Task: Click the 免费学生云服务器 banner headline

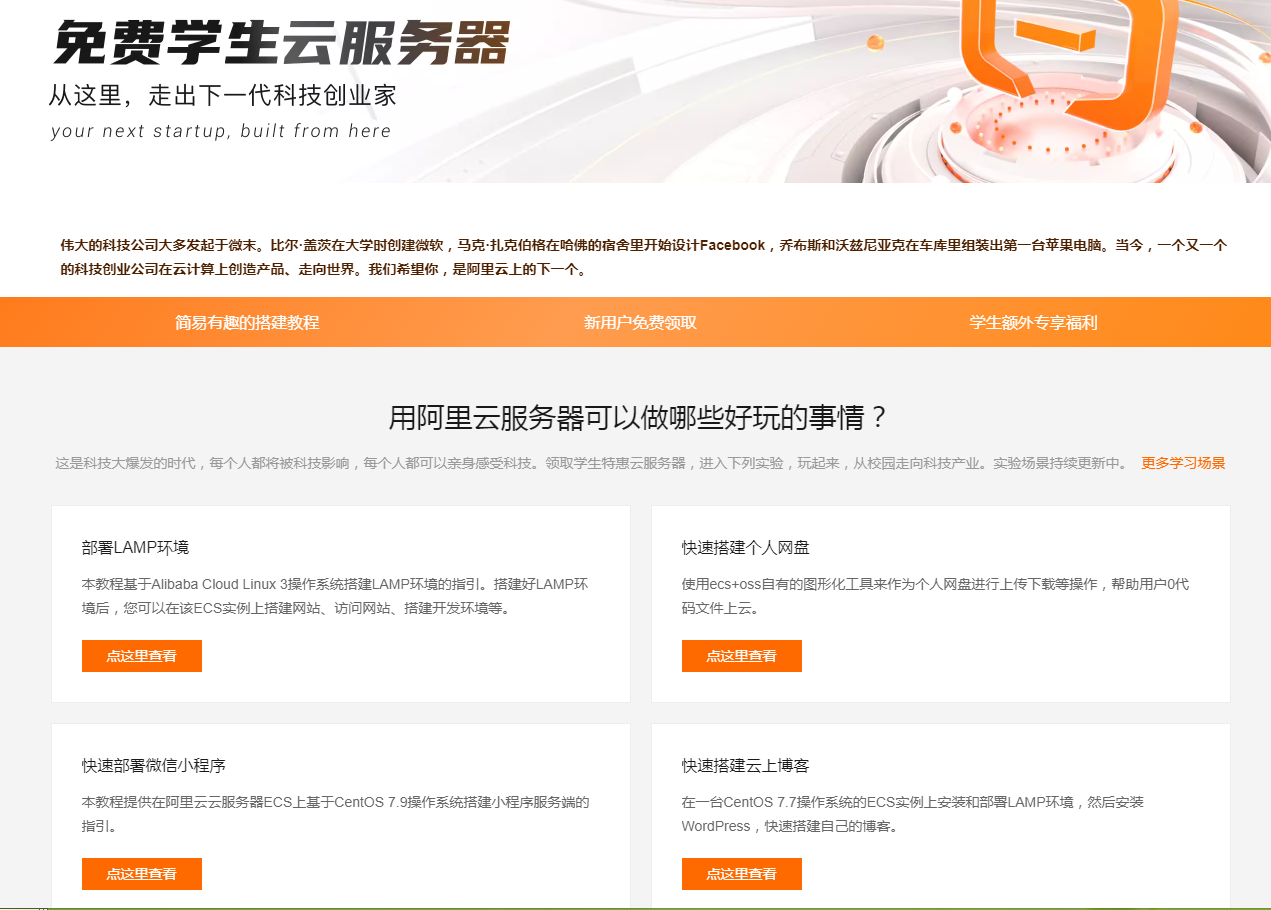Action: tap(281, 42)
